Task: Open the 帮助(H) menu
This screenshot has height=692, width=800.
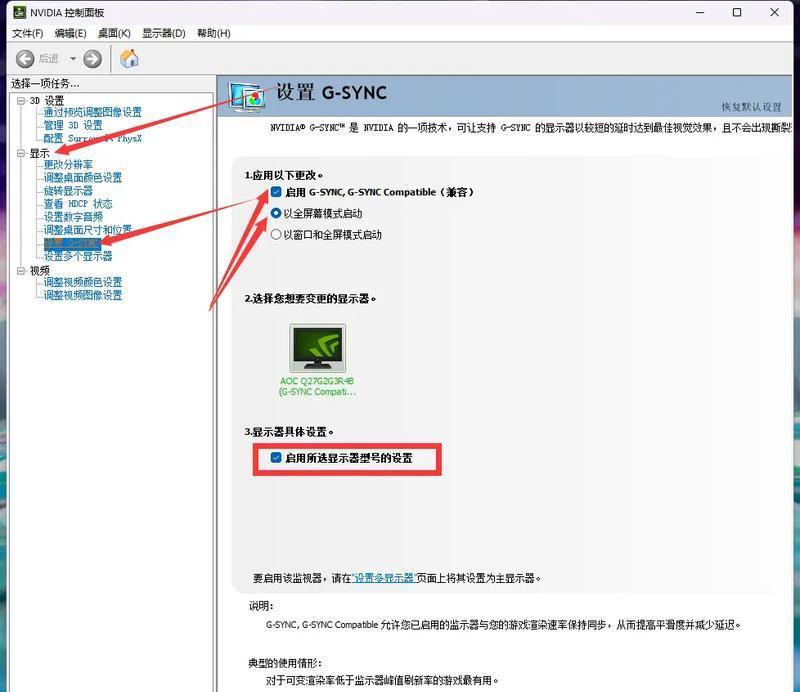Action: coord(214,34)
